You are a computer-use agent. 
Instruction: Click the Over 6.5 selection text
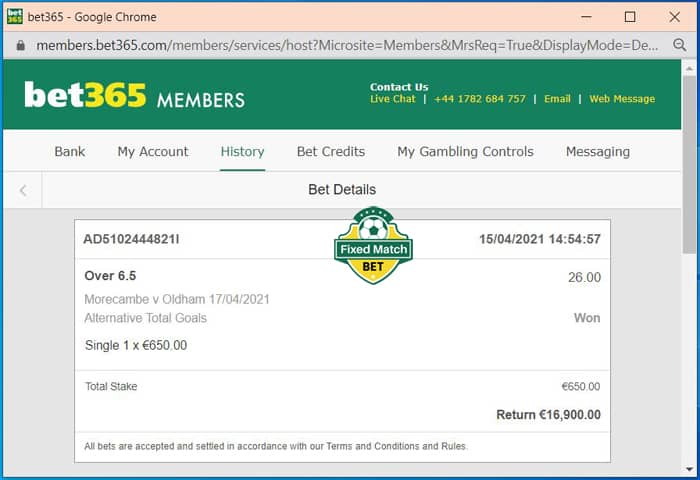pos(110,276)
